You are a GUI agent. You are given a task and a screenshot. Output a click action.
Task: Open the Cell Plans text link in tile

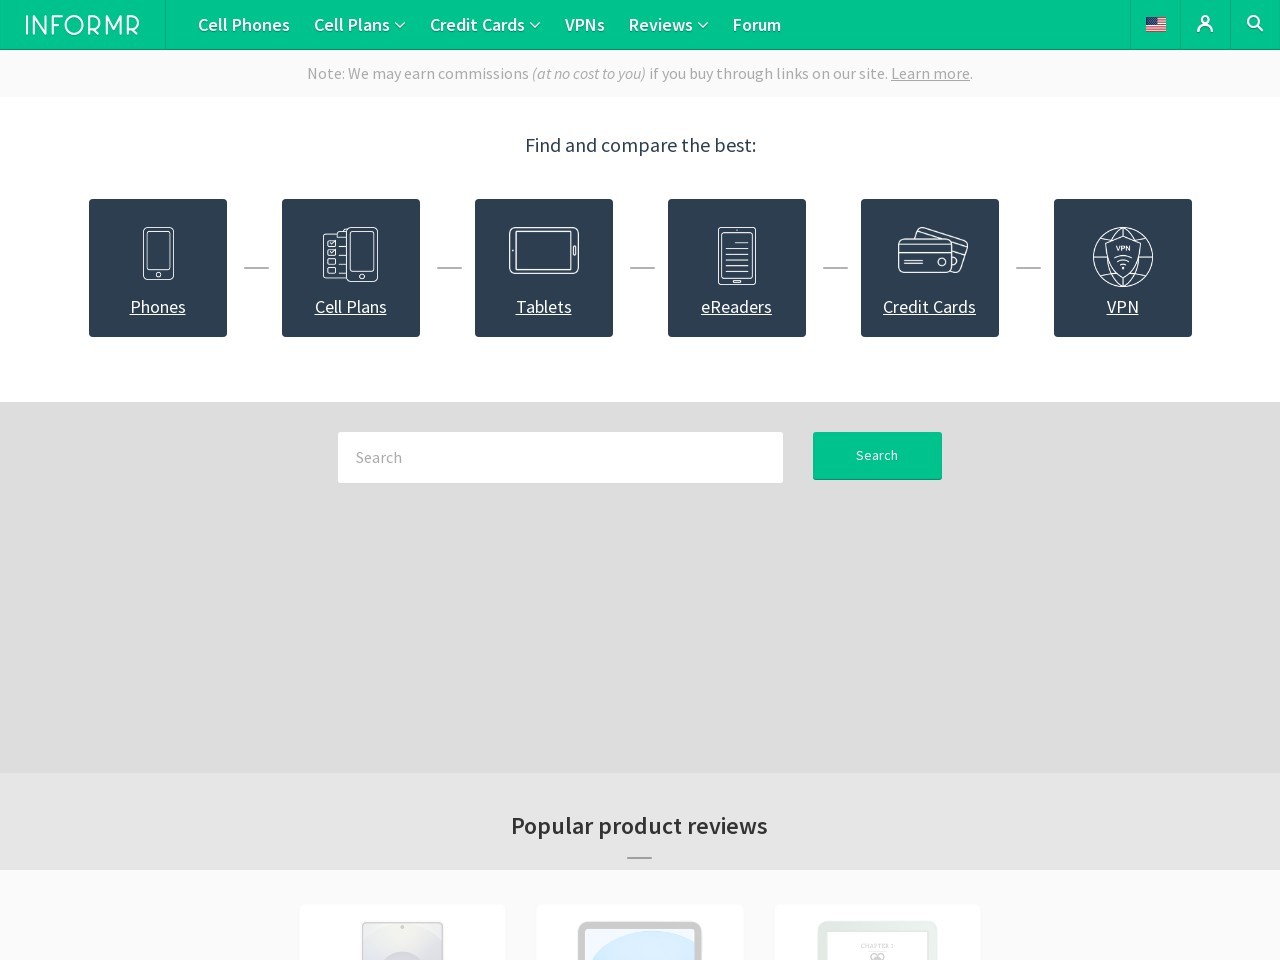351,307
